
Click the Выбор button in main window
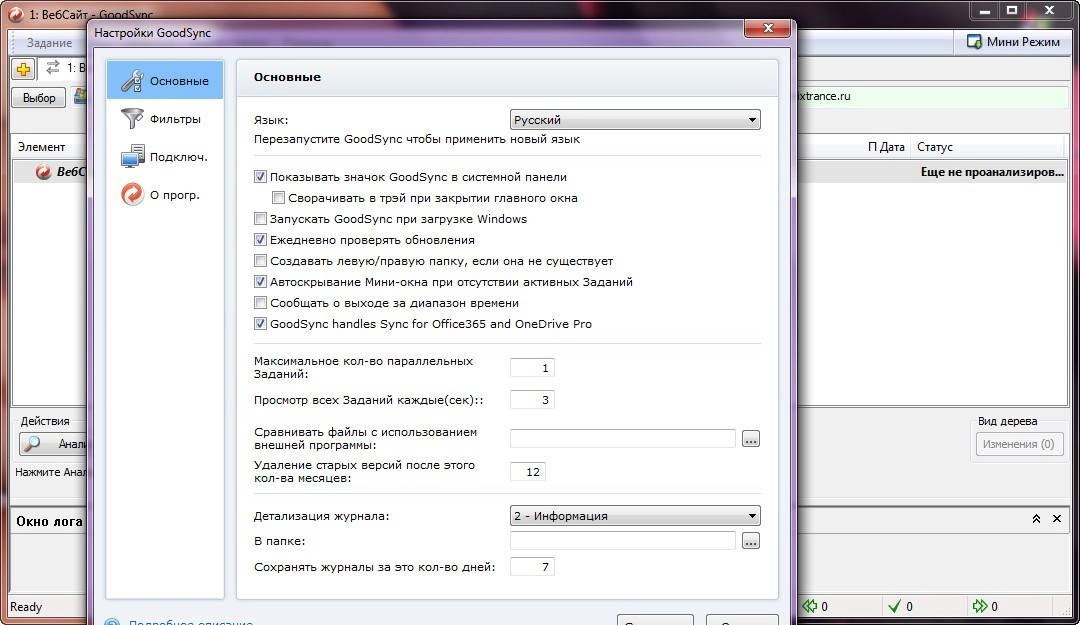pyautogui.click(x=39, y=98)
